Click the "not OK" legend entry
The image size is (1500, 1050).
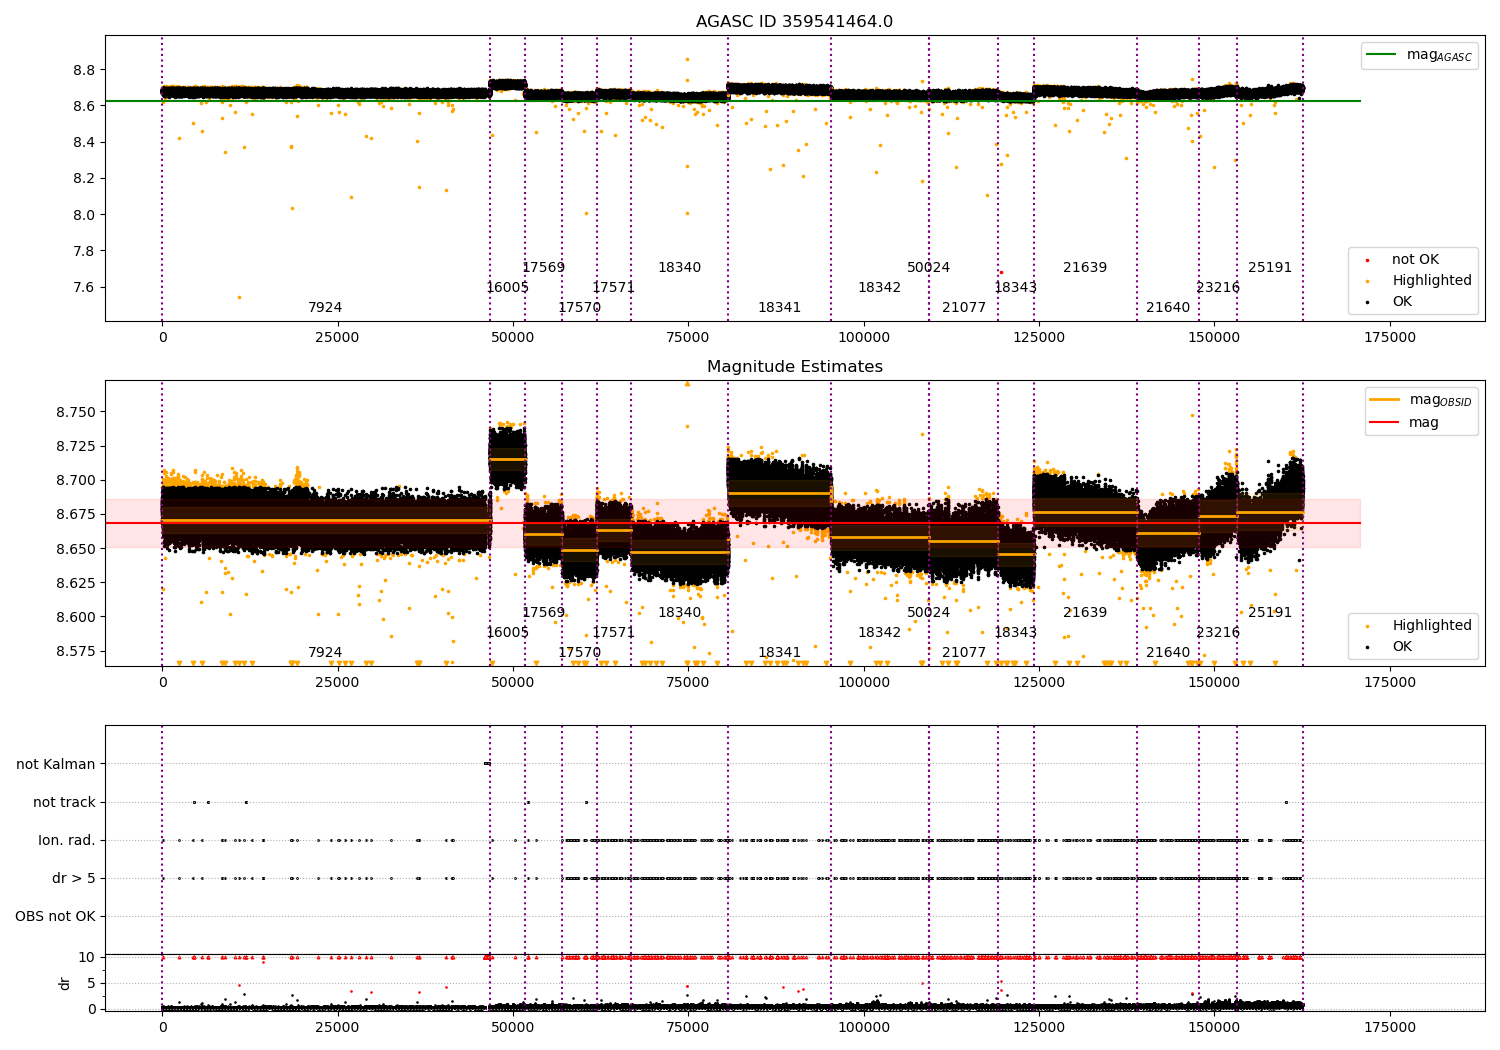point(1404,260)
